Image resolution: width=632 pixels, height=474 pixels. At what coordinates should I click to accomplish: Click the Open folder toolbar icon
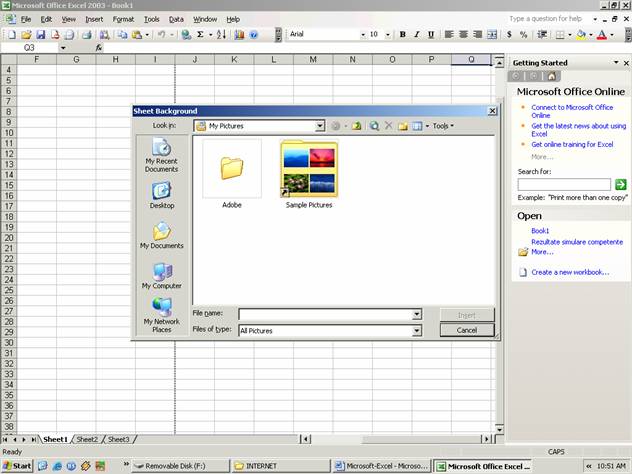pos(26,35)
